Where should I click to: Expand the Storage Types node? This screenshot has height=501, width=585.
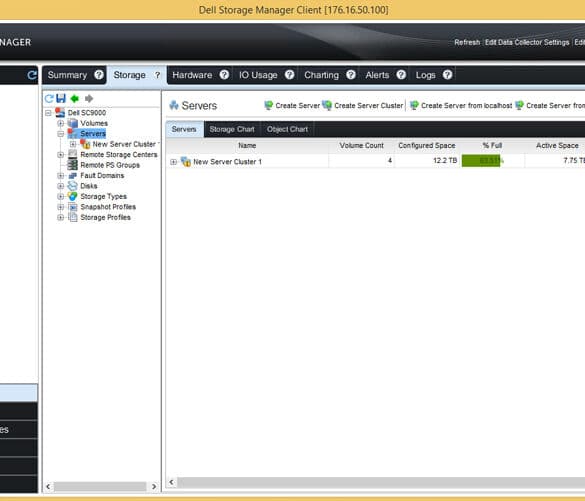[60, 196]
